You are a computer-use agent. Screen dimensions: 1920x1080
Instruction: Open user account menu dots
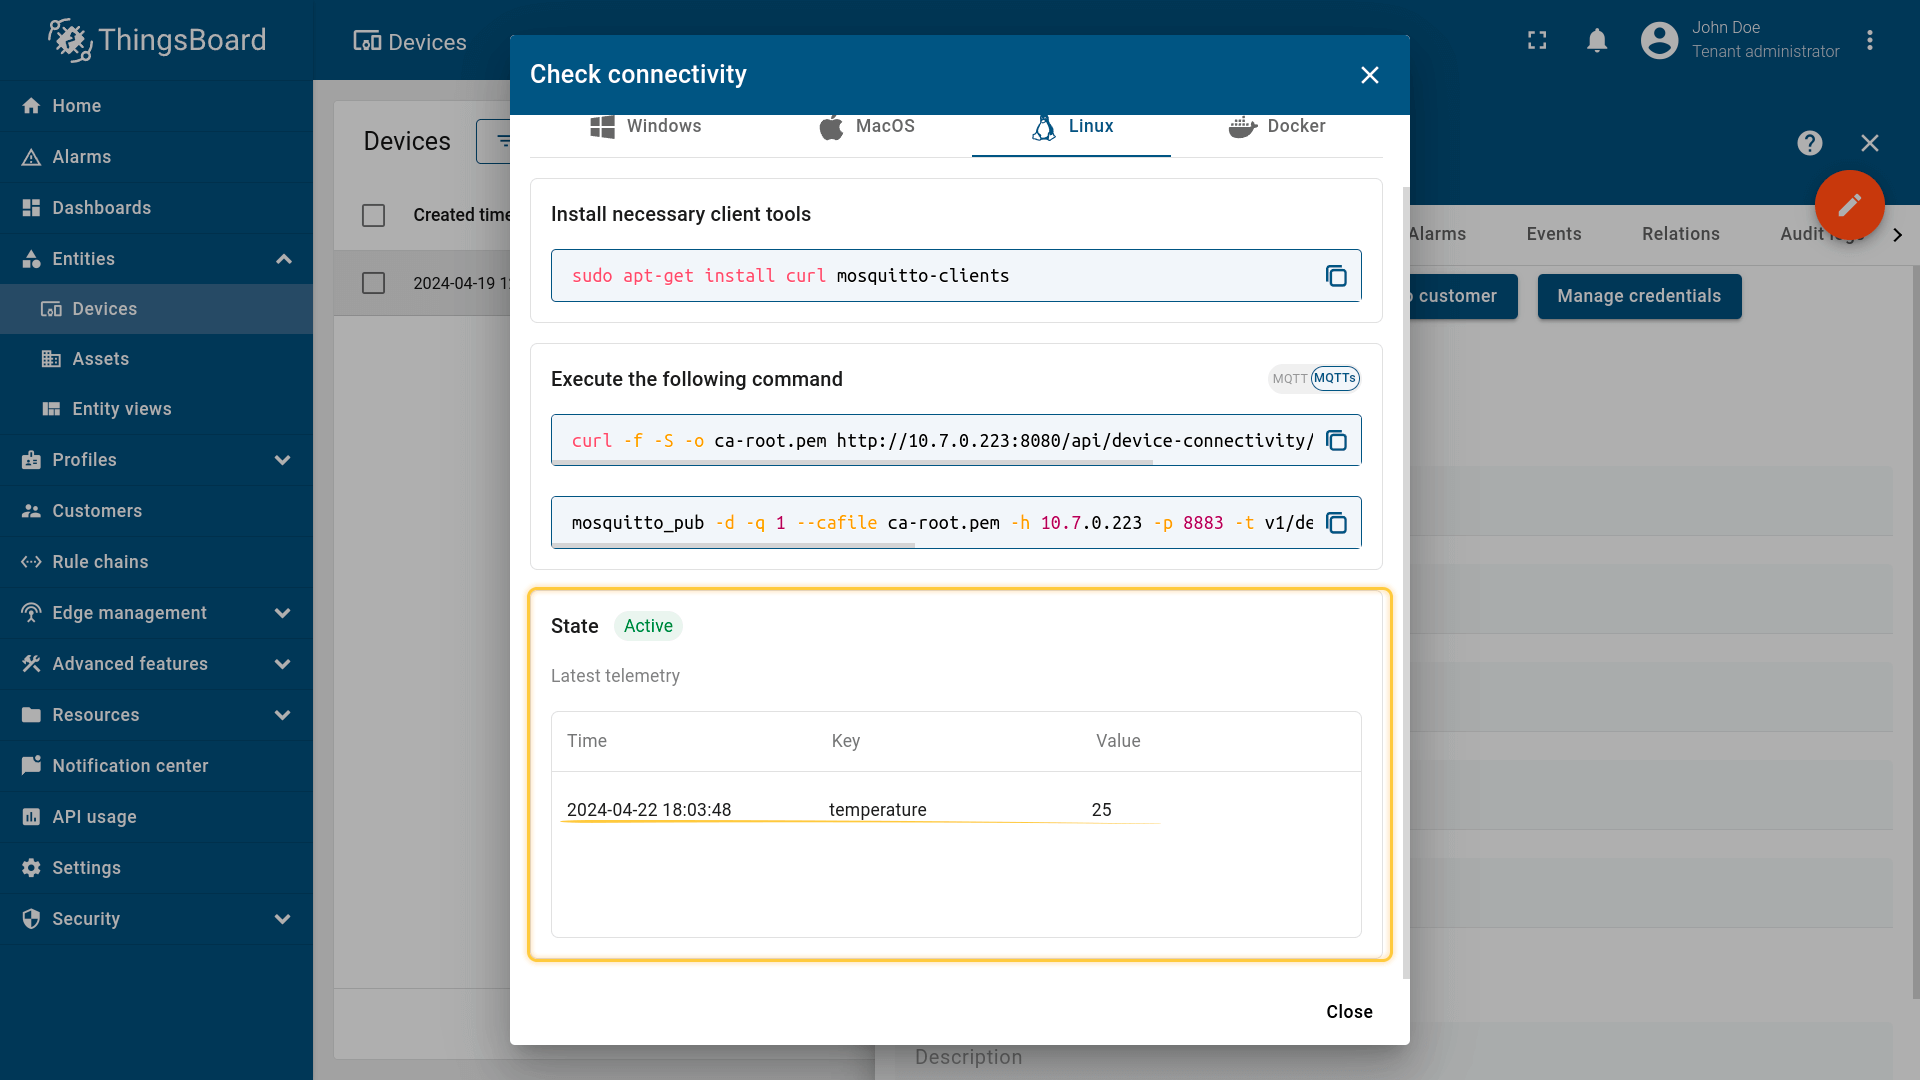coord(1869,40)
